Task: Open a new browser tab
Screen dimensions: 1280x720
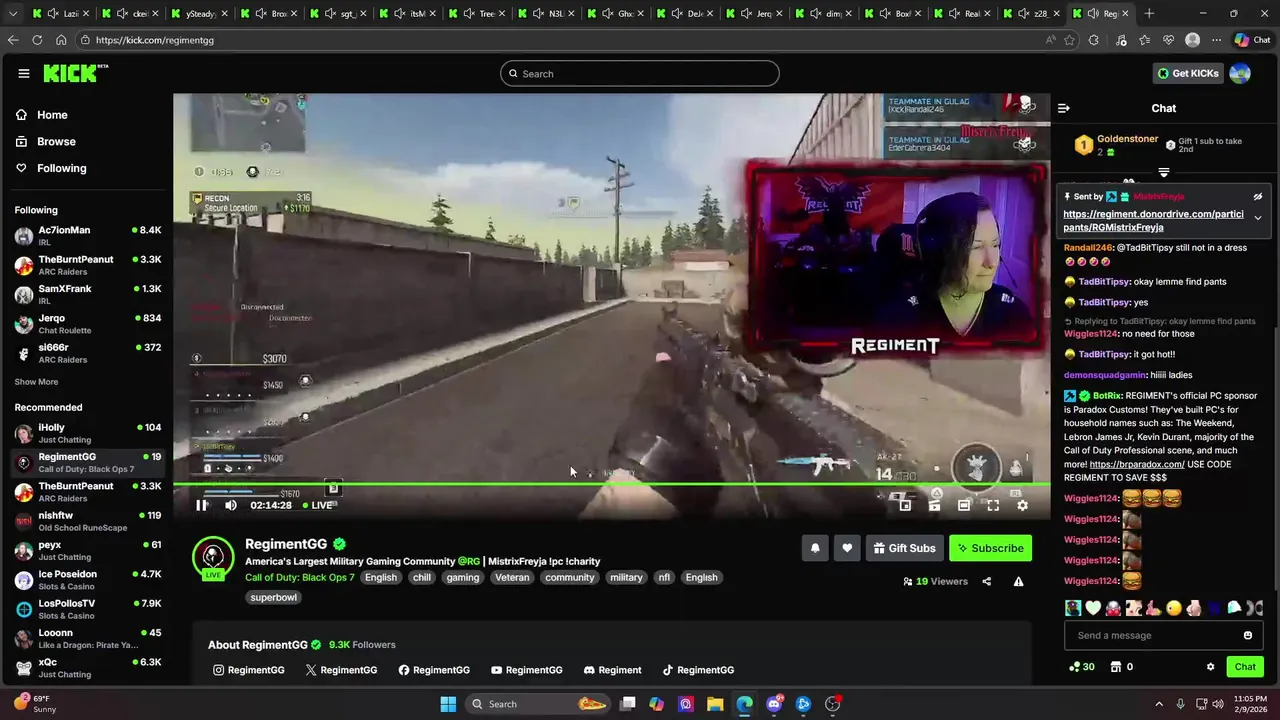Action: [1149, 14]
